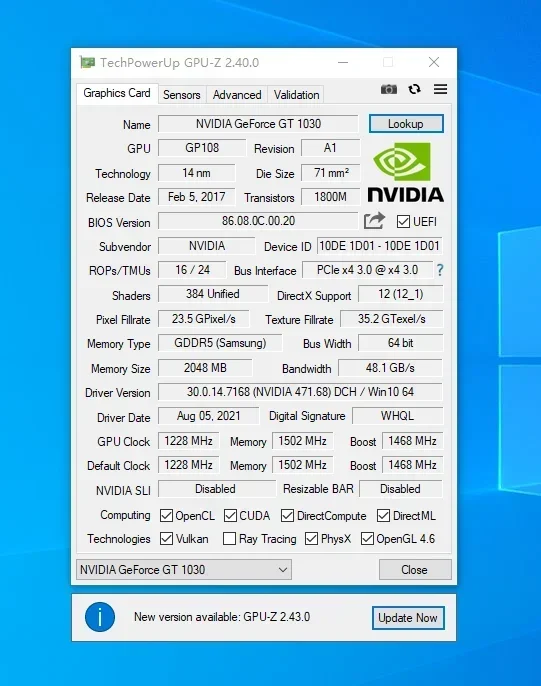Click the Subvendor field NVIDIA
The image size is (541, 686).
tap(206, 246)
